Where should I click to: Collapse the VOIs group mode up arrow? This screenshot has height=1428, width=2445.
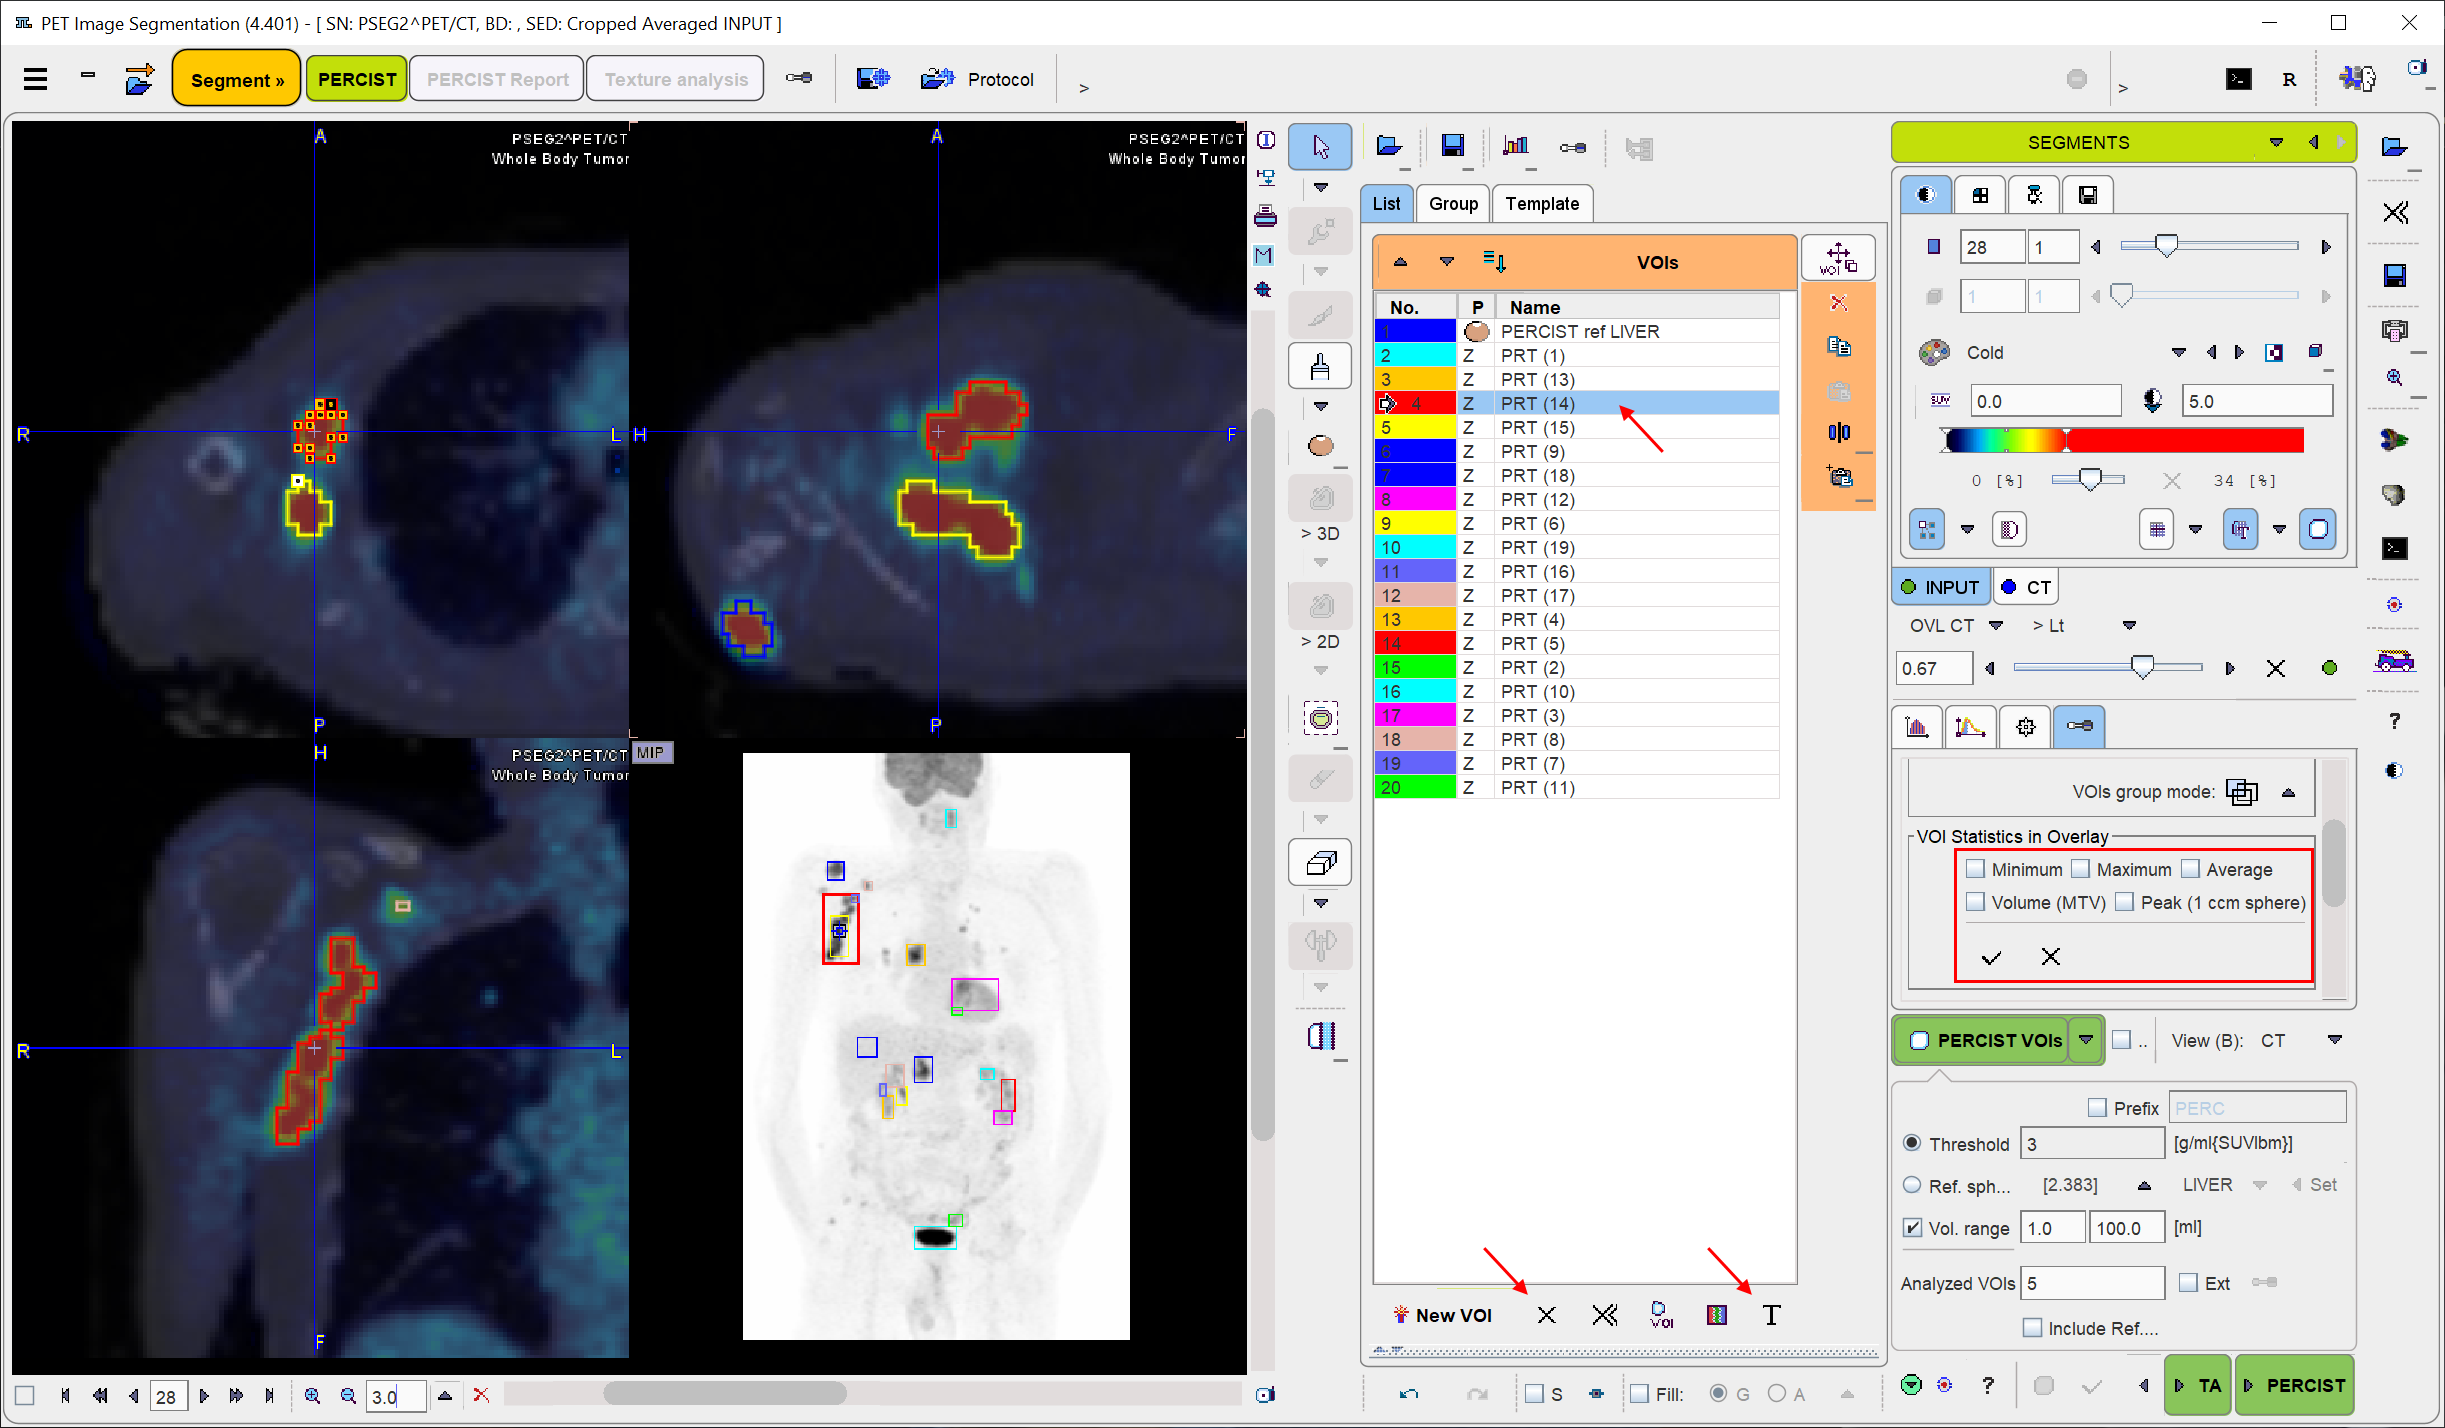point(2288,792)
